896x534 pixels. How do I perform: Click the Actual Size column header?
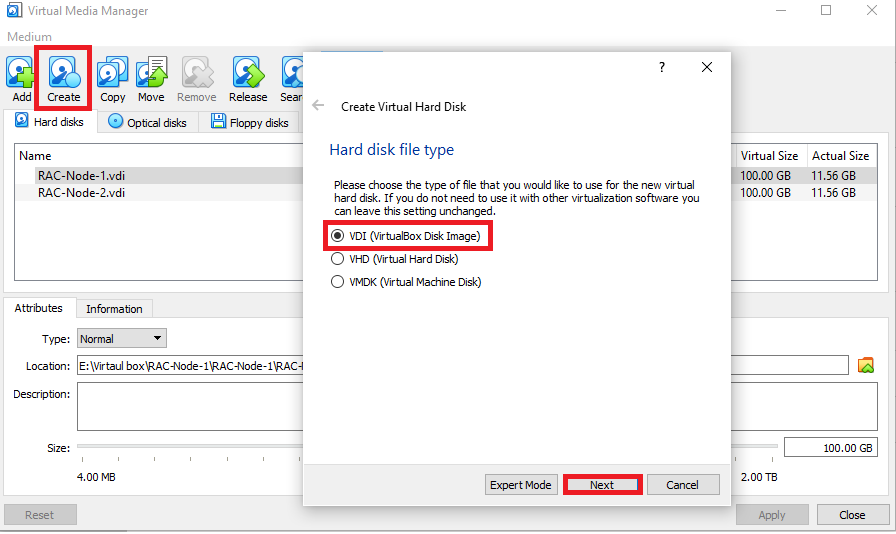pos(841,156)
